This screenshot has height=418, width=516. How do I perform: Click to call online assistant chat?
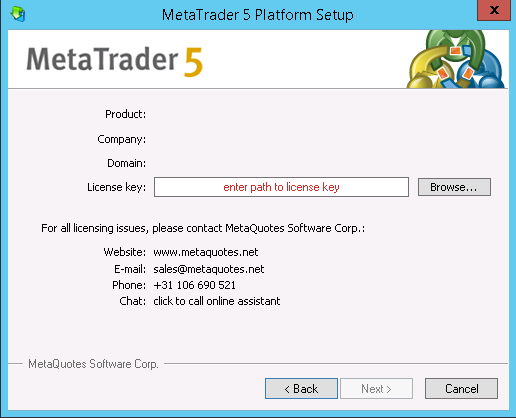click(x=217, y=301)
